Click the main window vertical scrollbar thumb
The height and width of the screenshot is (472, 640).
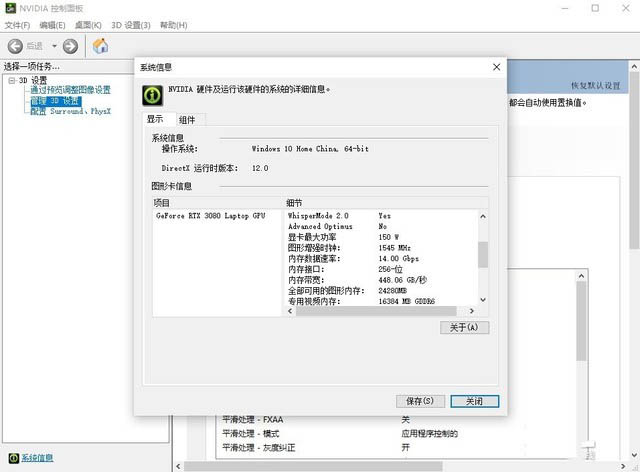(634, 160)
